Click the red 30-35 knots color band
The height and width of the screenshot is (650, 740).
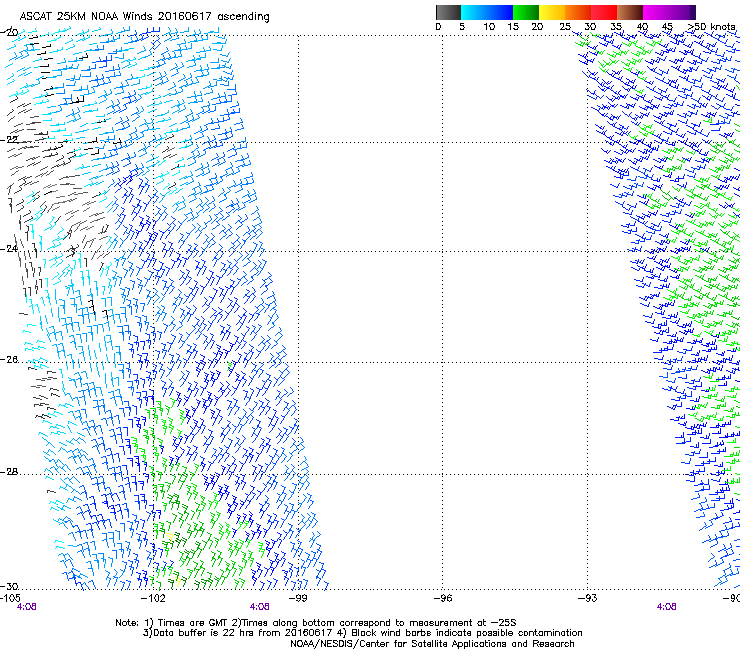(x=604, y=12)
